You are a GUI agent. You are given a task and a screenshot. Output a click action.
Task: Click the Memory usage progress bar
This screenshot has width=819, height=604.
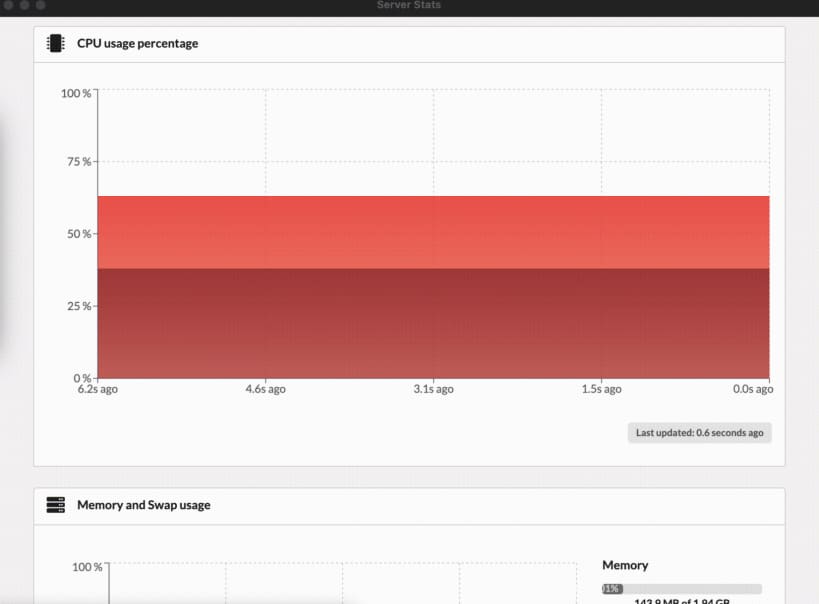(683, 589)
